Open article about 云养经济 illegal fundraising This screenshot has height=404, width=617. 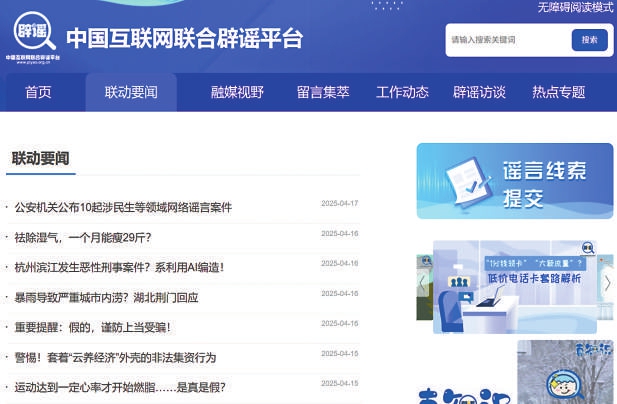[x=115, y=357]
